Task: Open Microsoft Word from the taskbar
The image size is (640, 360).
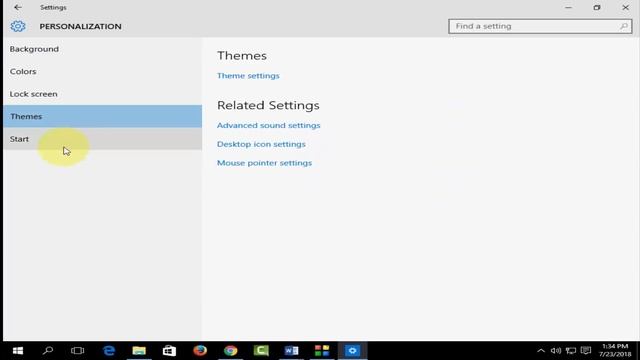Action: click(x=291, y=351)
